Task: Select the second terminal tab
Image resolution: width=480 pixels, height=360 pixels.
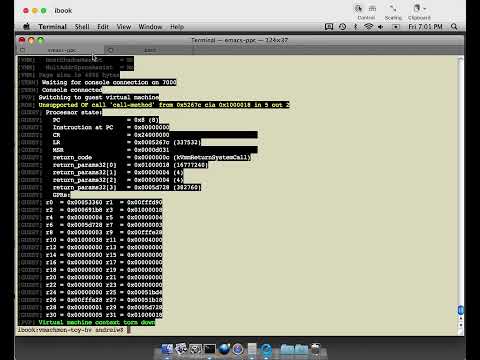Action: tap(150, 50)
